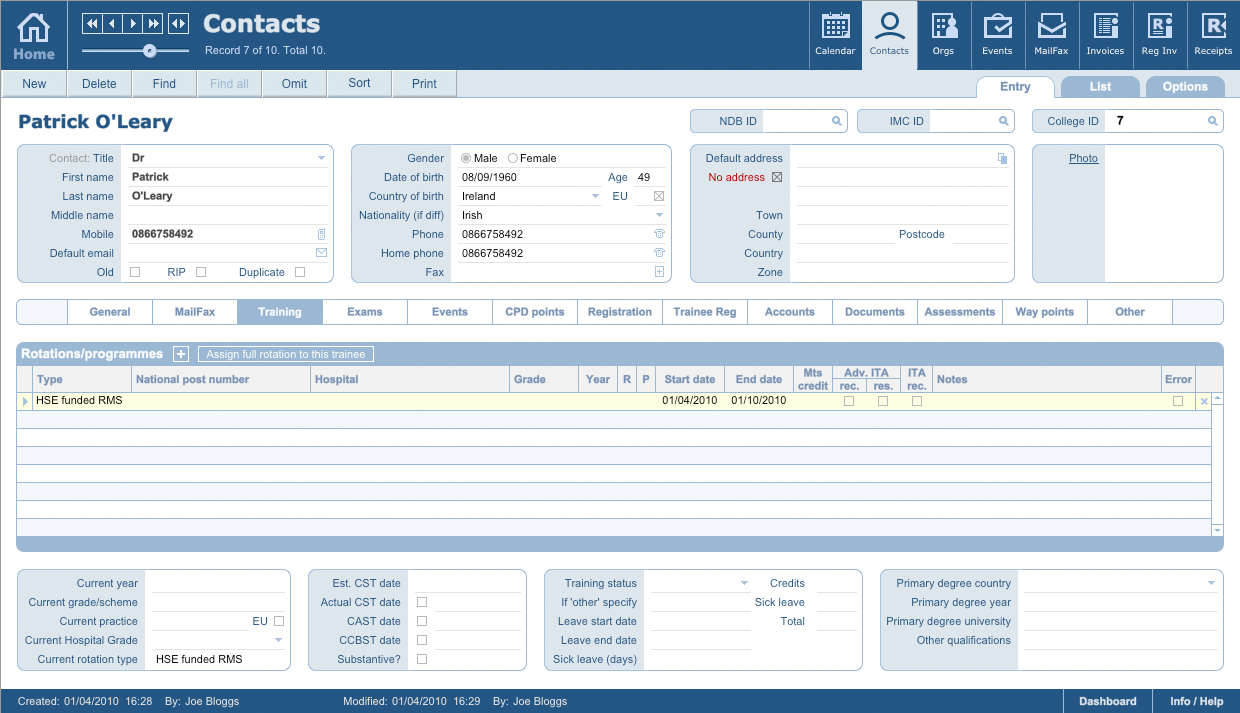Open the Invoices module
The height and width of the screenshot is (713, 1240).
(1105, 35)
